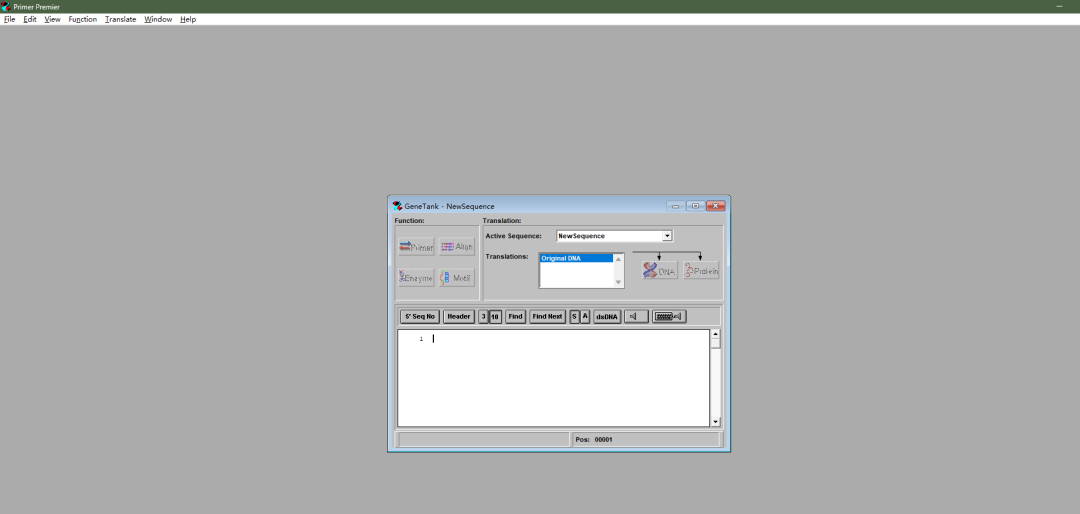
Task: Launch the Enzyme analysis tool
Action: pyautogui.click(x=416, y=278)
